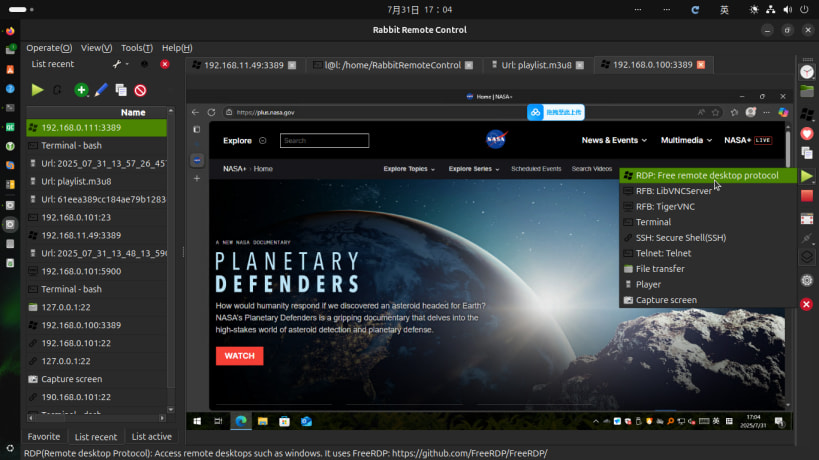This screenshot has height=460, width=819.
Task: Delete the connection with the red prohibited icon
Action: (140, 90)
